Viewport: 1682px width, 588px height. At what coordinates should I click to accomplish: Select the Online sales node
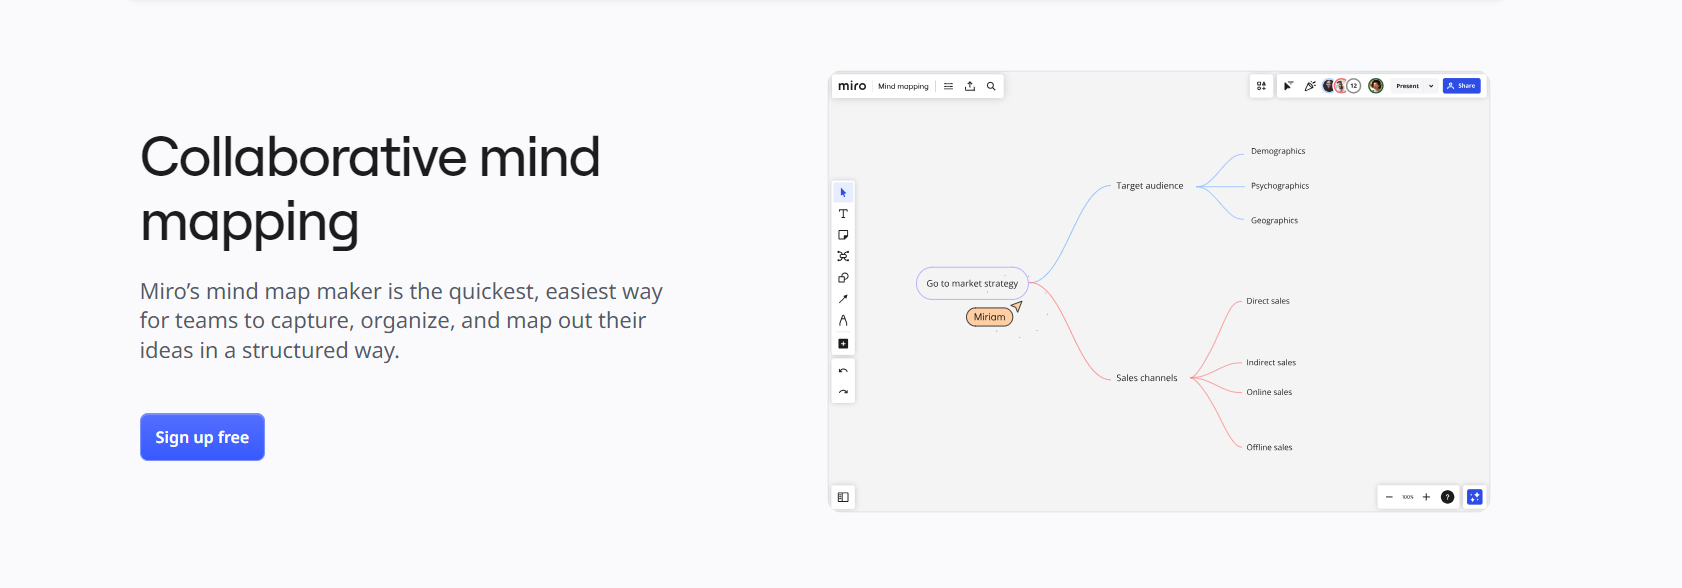(x=1269, y=392)
